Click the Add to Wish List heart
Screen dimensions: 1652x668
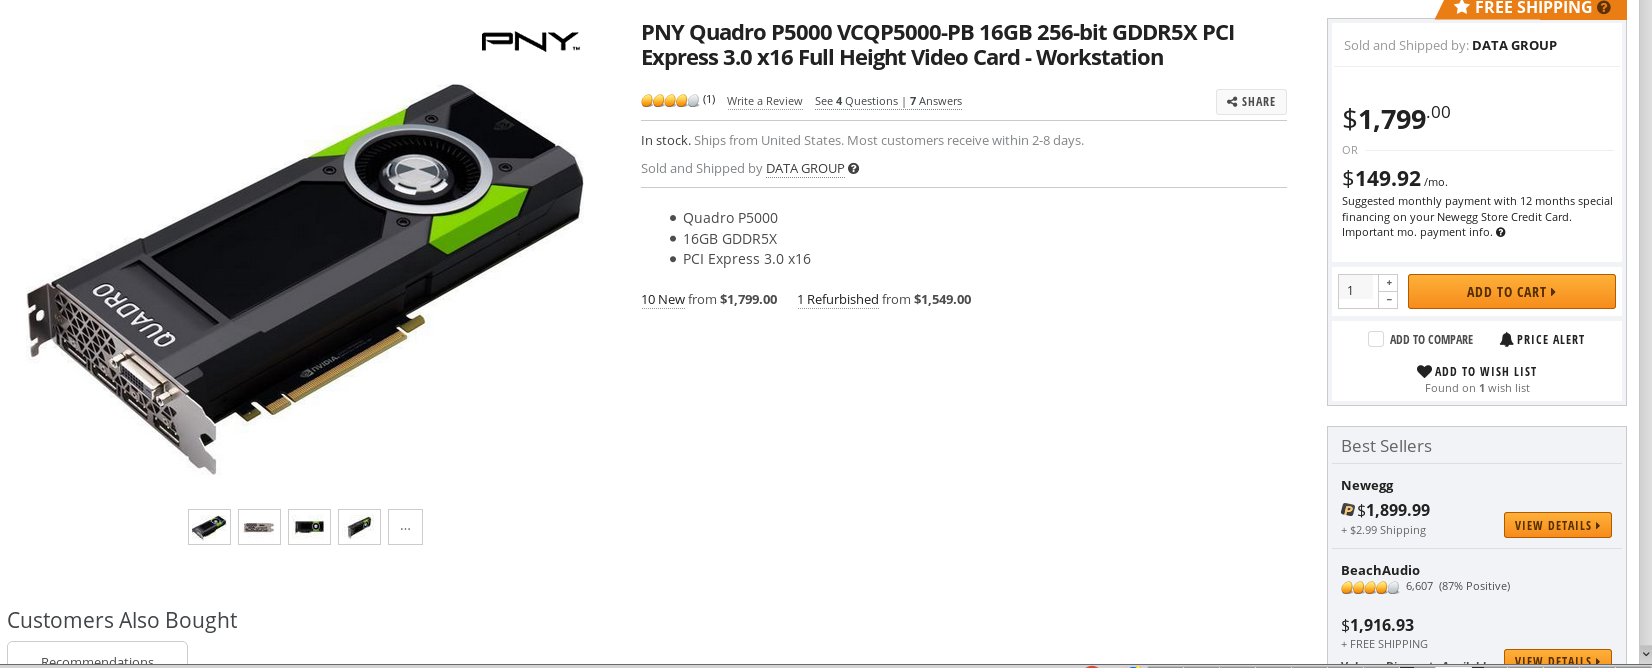[x=1424, y=371]
